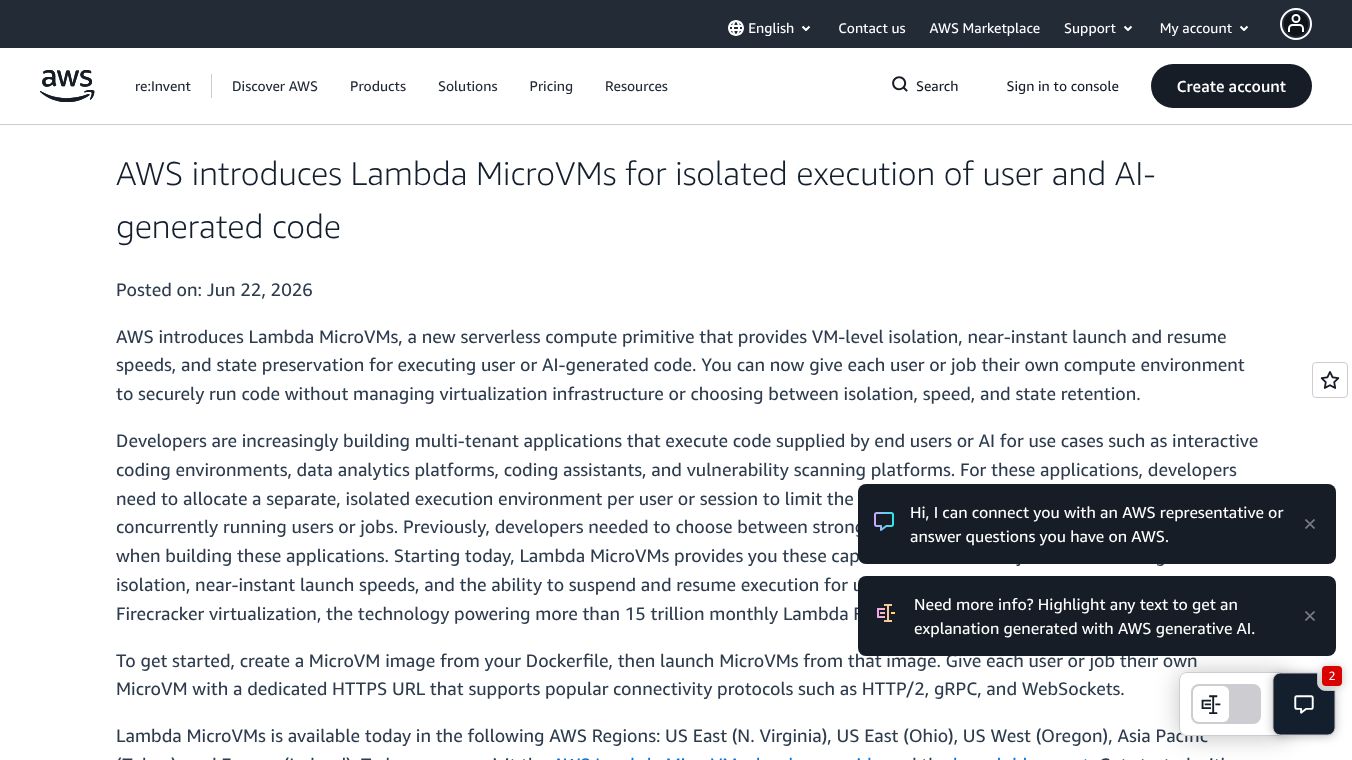Dismiss the AWS representative chat popup
This screenshot has width=1352, height=760.
pyautogui.click(x=1310, y=524)
